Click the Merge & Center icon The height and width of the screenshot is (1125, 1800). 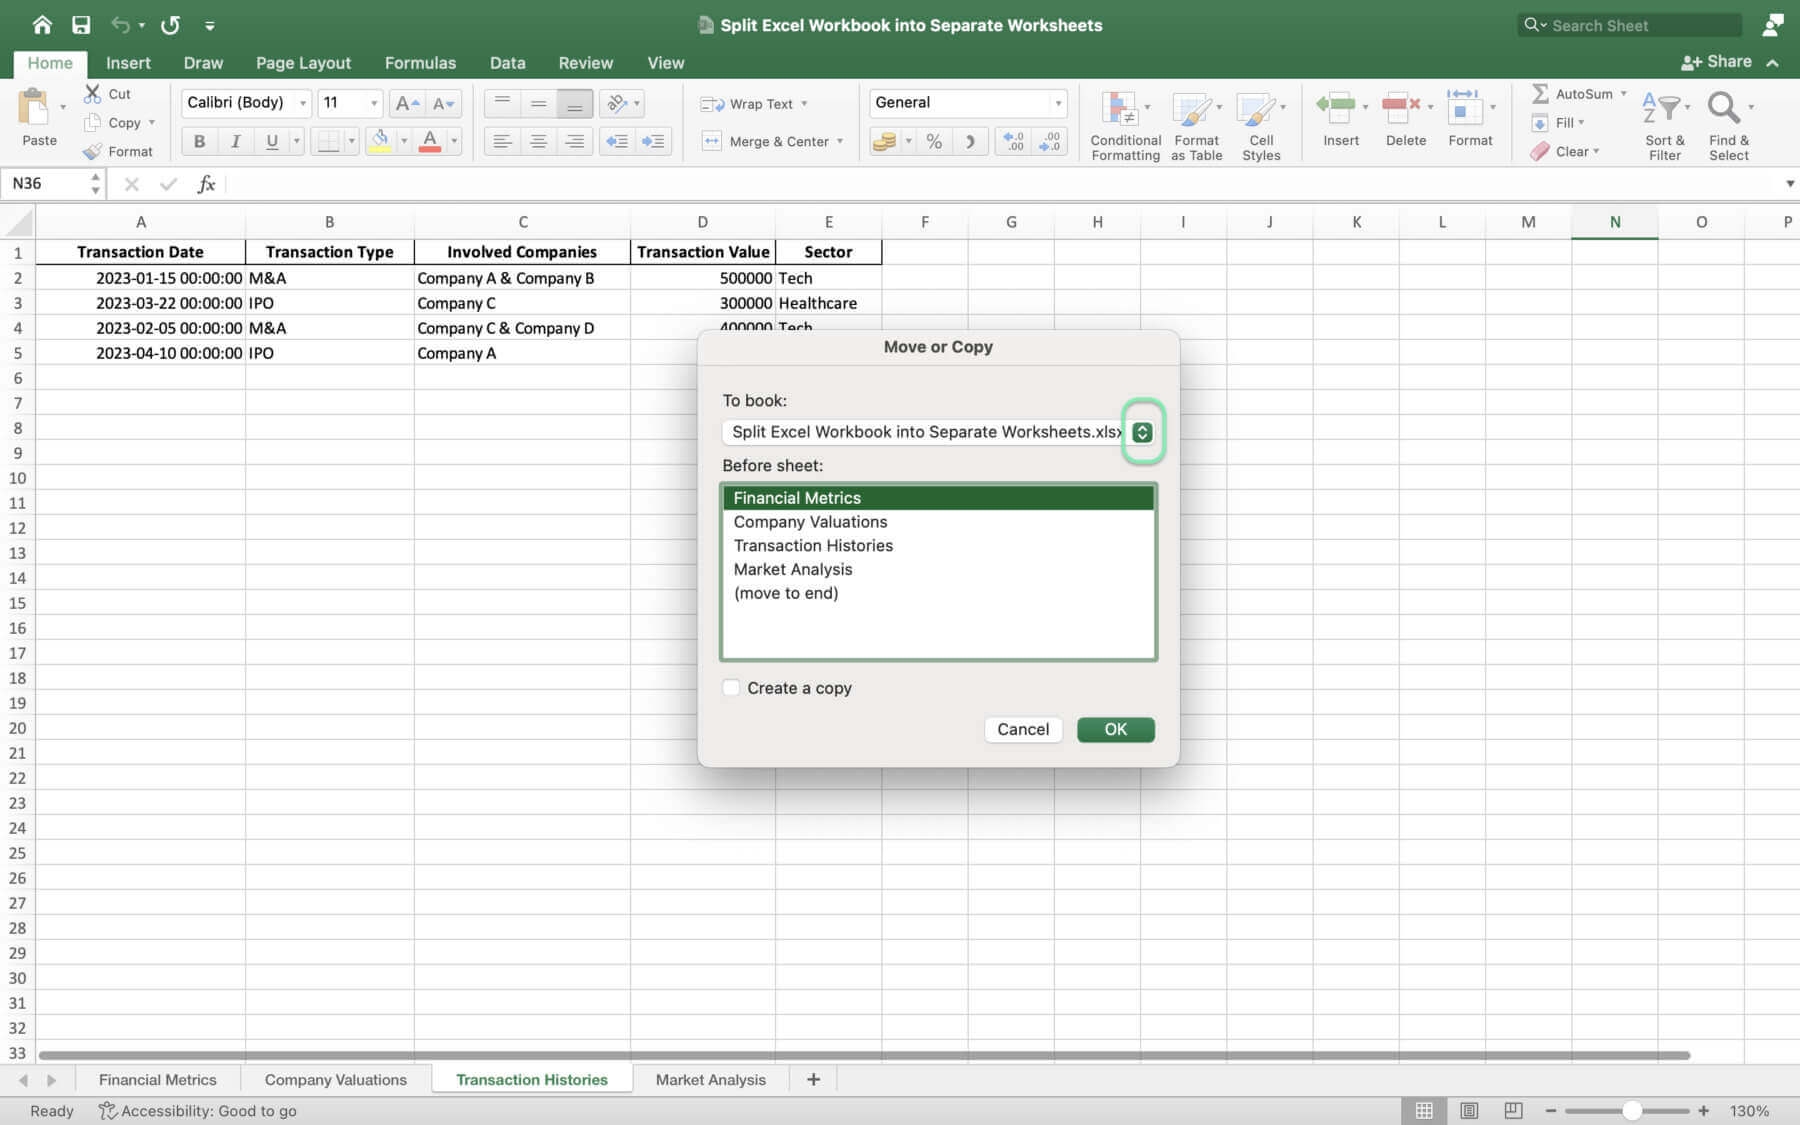pos(711,141)
